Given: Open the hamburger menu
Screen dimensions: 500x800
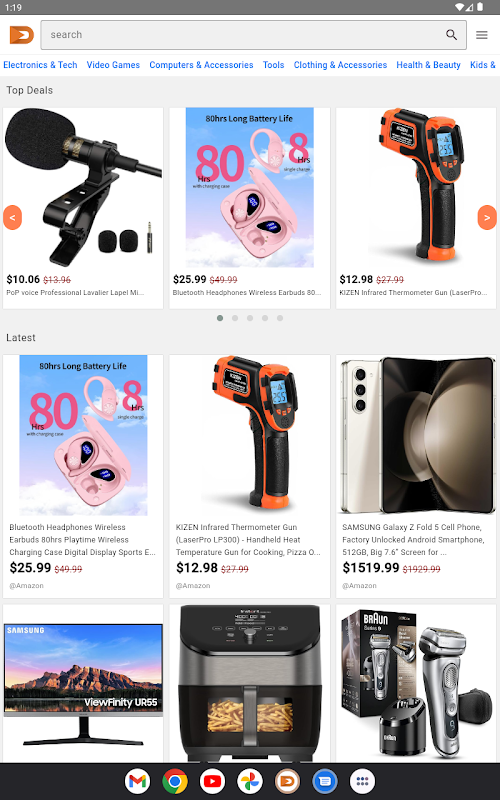Looking at the screenshot, I should coord(482,35).
